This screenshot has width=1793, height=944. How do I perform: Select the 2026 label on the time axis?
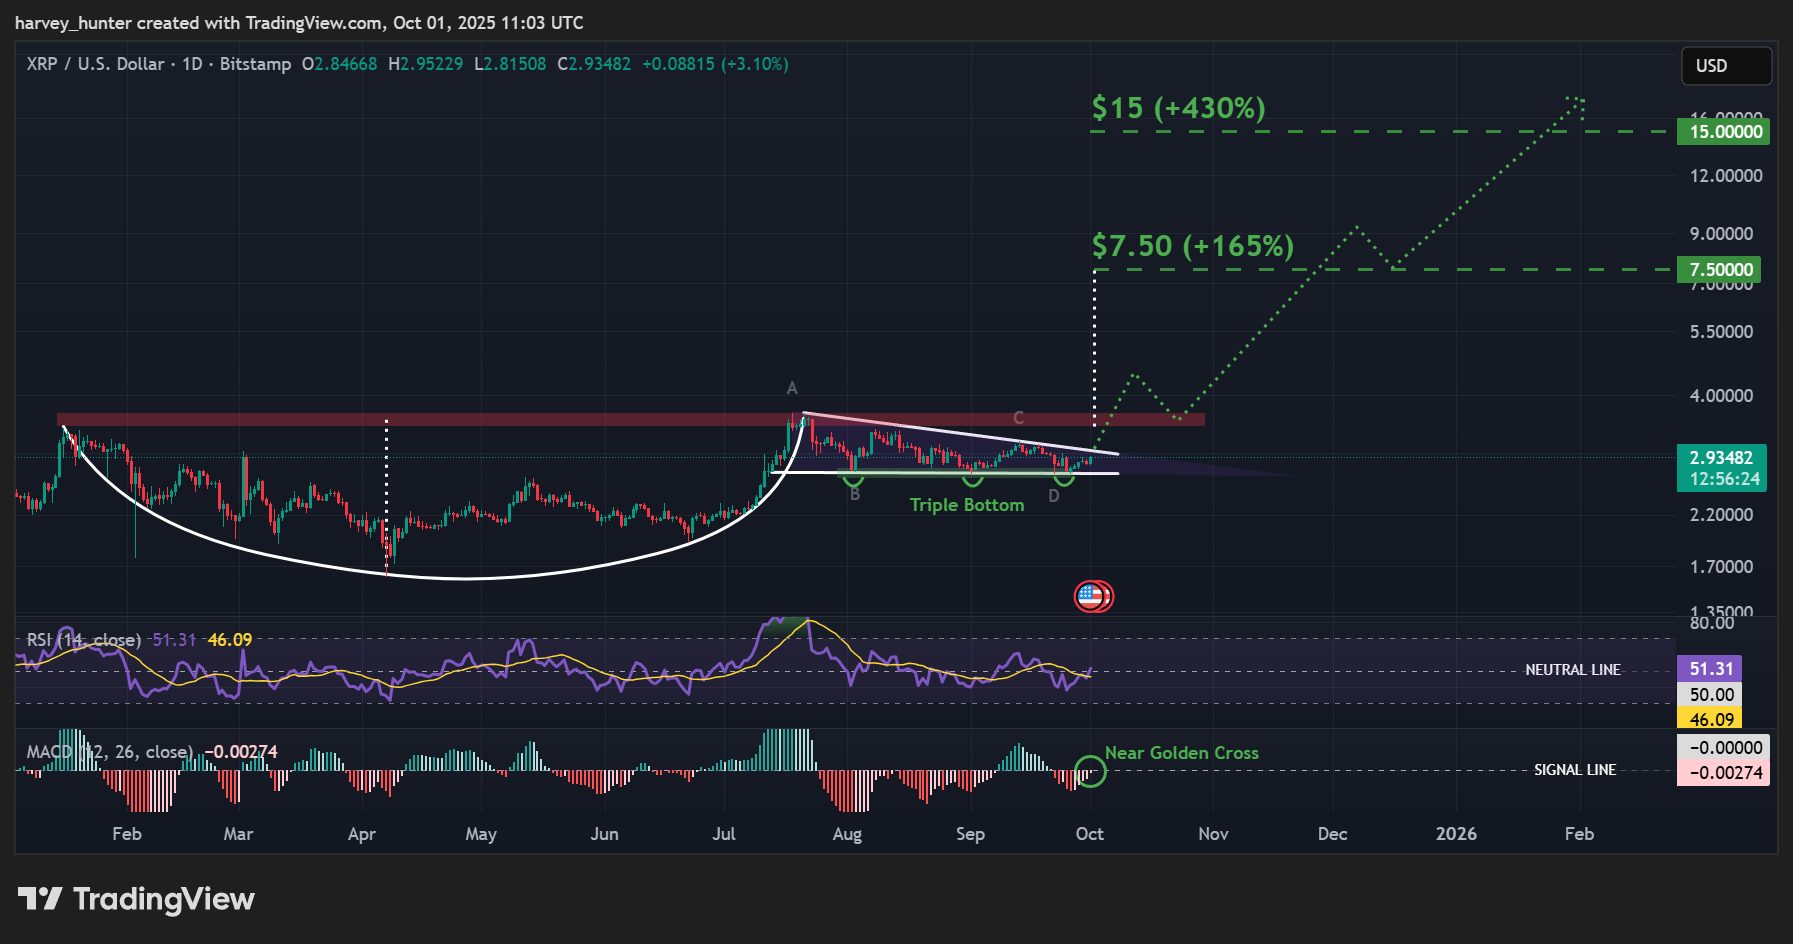(1457, 833)
